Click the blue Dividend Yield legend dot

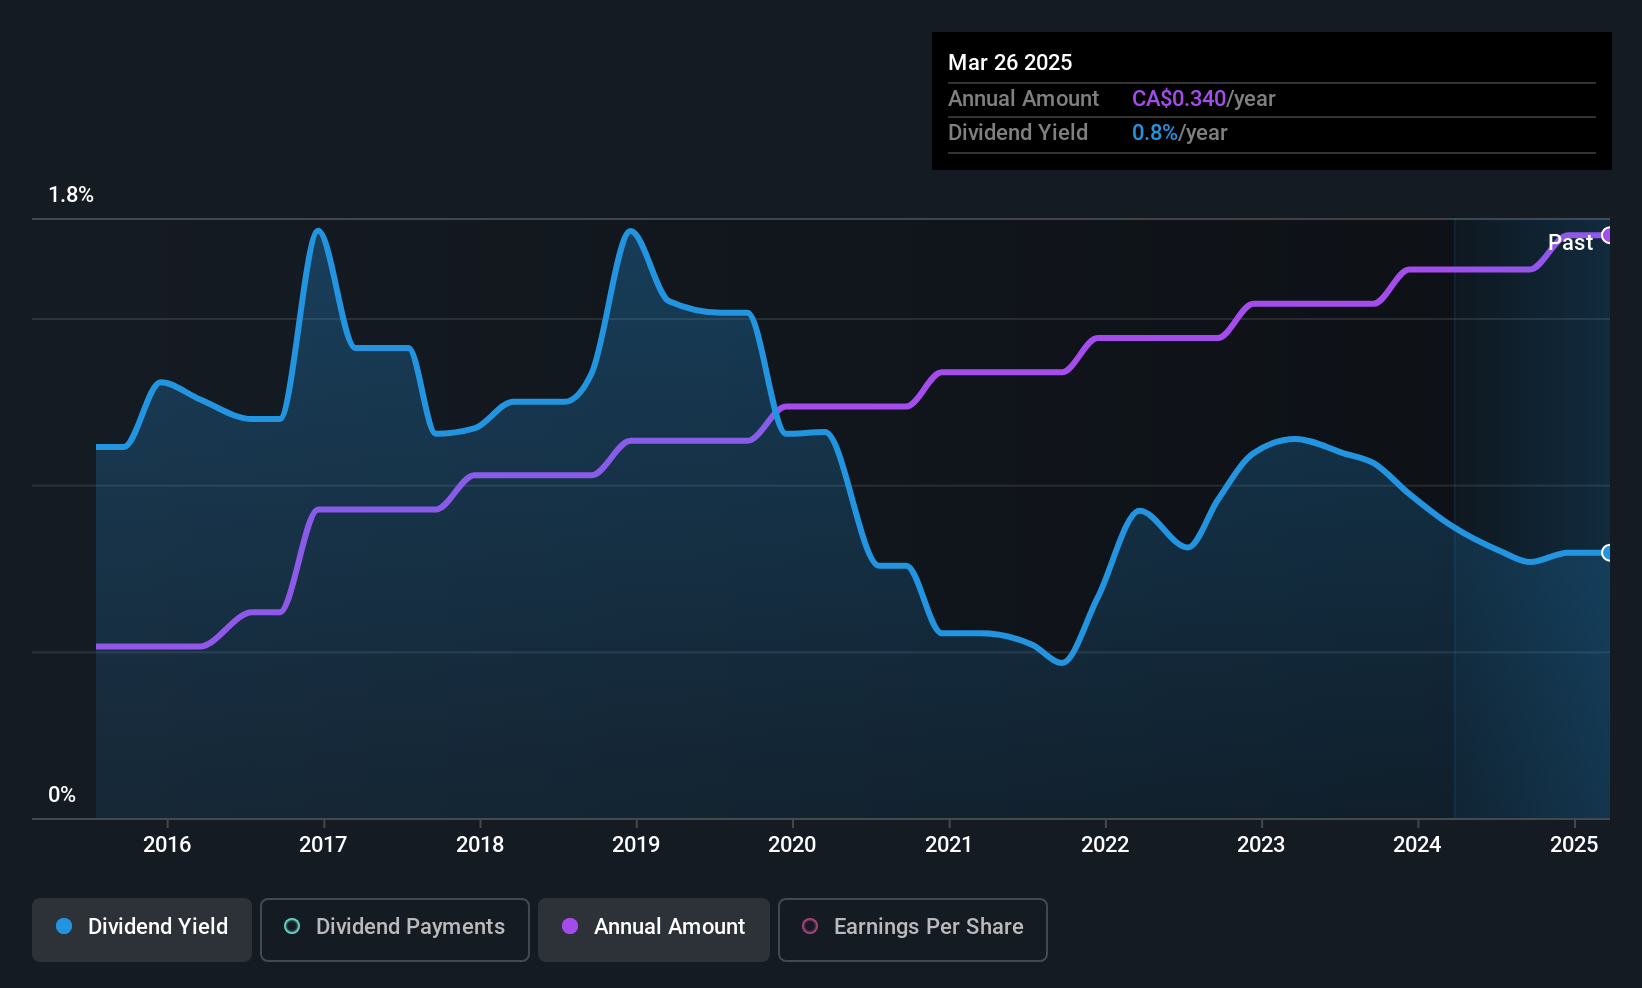[64, 926]
